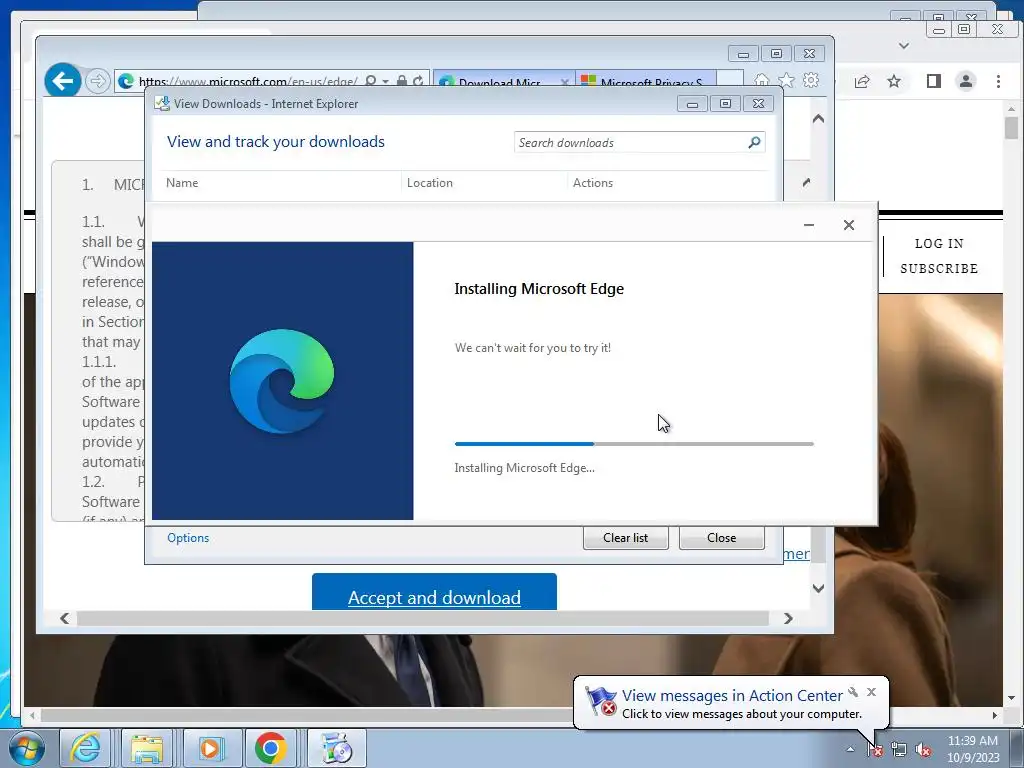Click Options link in View Downloads
The height and width of the screenshot is (768, 1024).
coord(188,537)
